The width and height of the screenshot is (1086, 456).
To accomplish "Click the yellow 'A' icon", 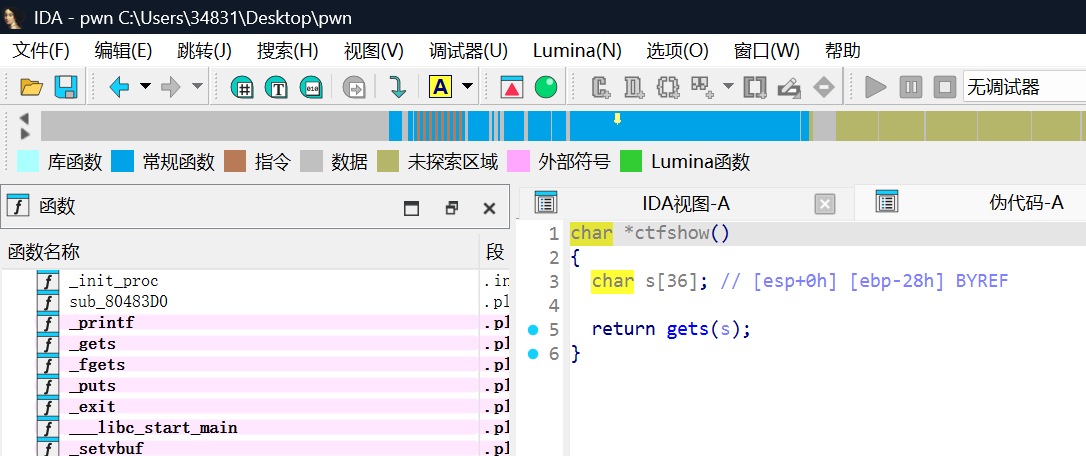I will (440, 87).
